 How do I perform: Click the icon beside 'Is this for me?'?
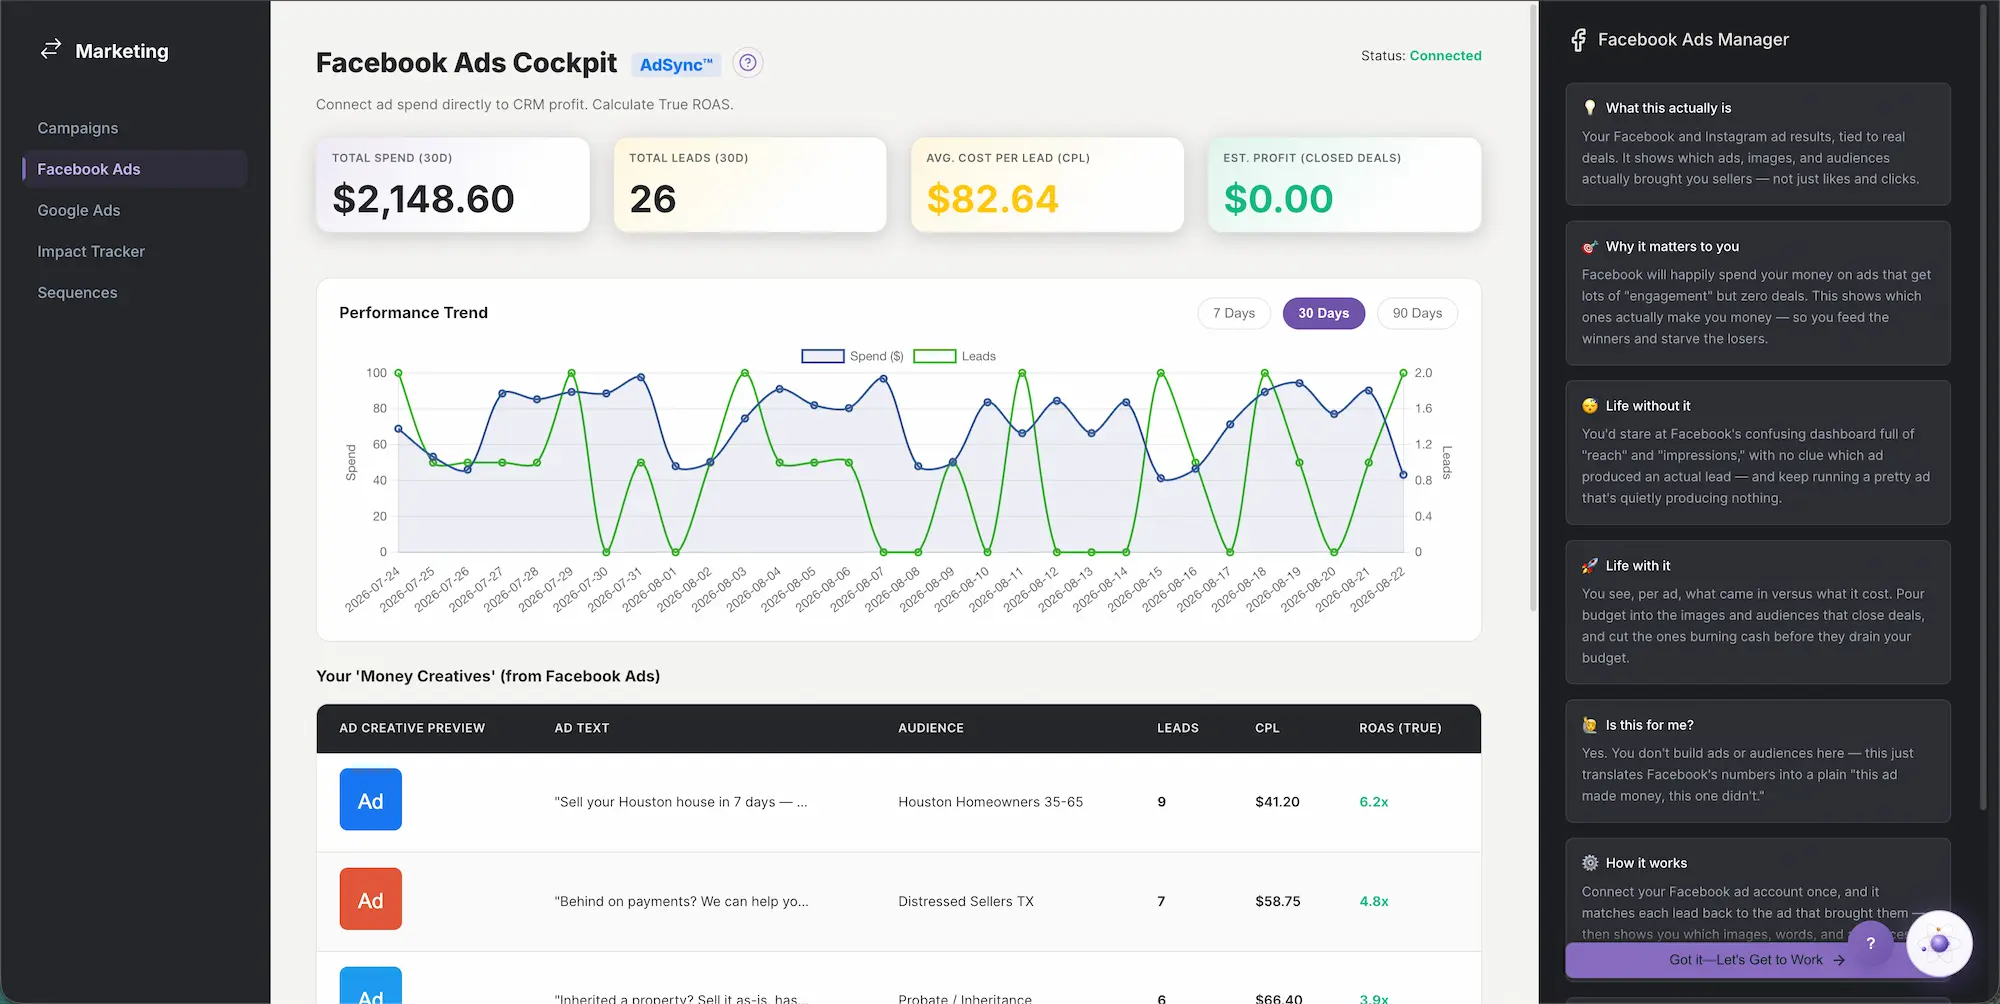coord(1590,725)
